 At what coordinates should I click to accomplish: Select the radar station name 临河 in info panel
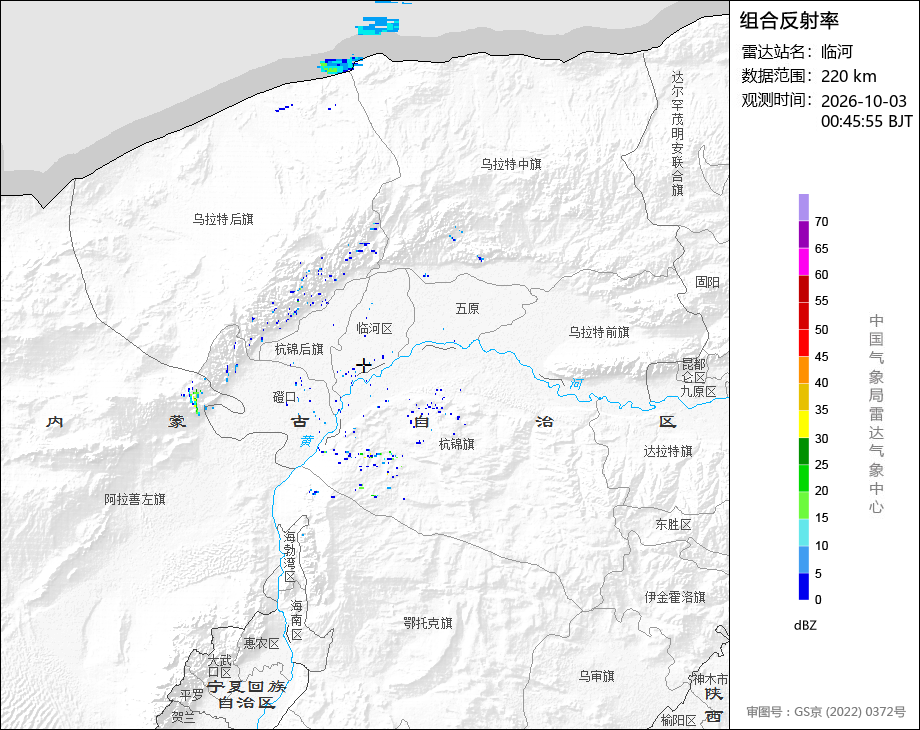tap(837, 52)
